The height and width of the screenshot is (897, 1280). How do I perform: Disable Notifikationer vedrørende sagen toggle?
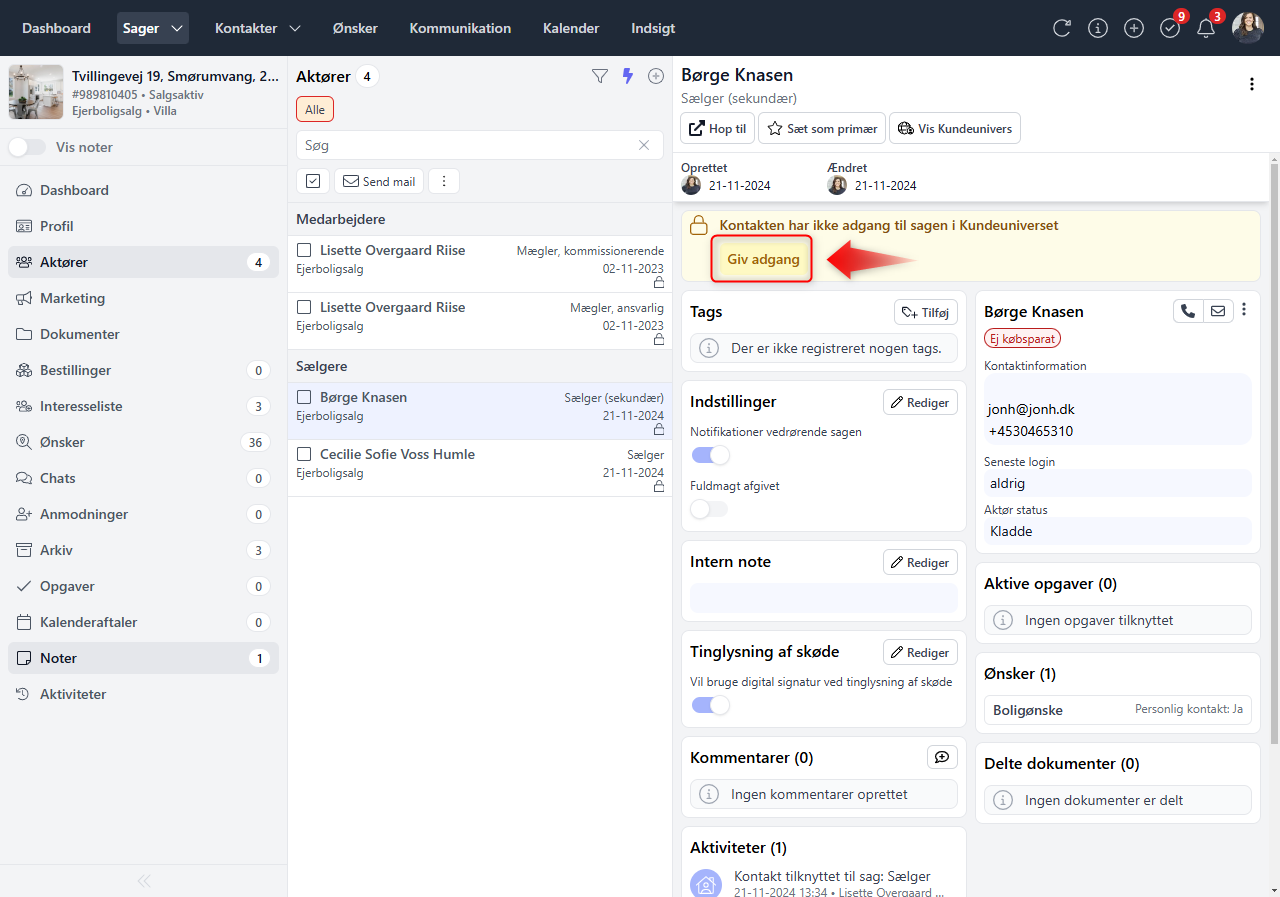pyautogui.click(x=710, y=456)
